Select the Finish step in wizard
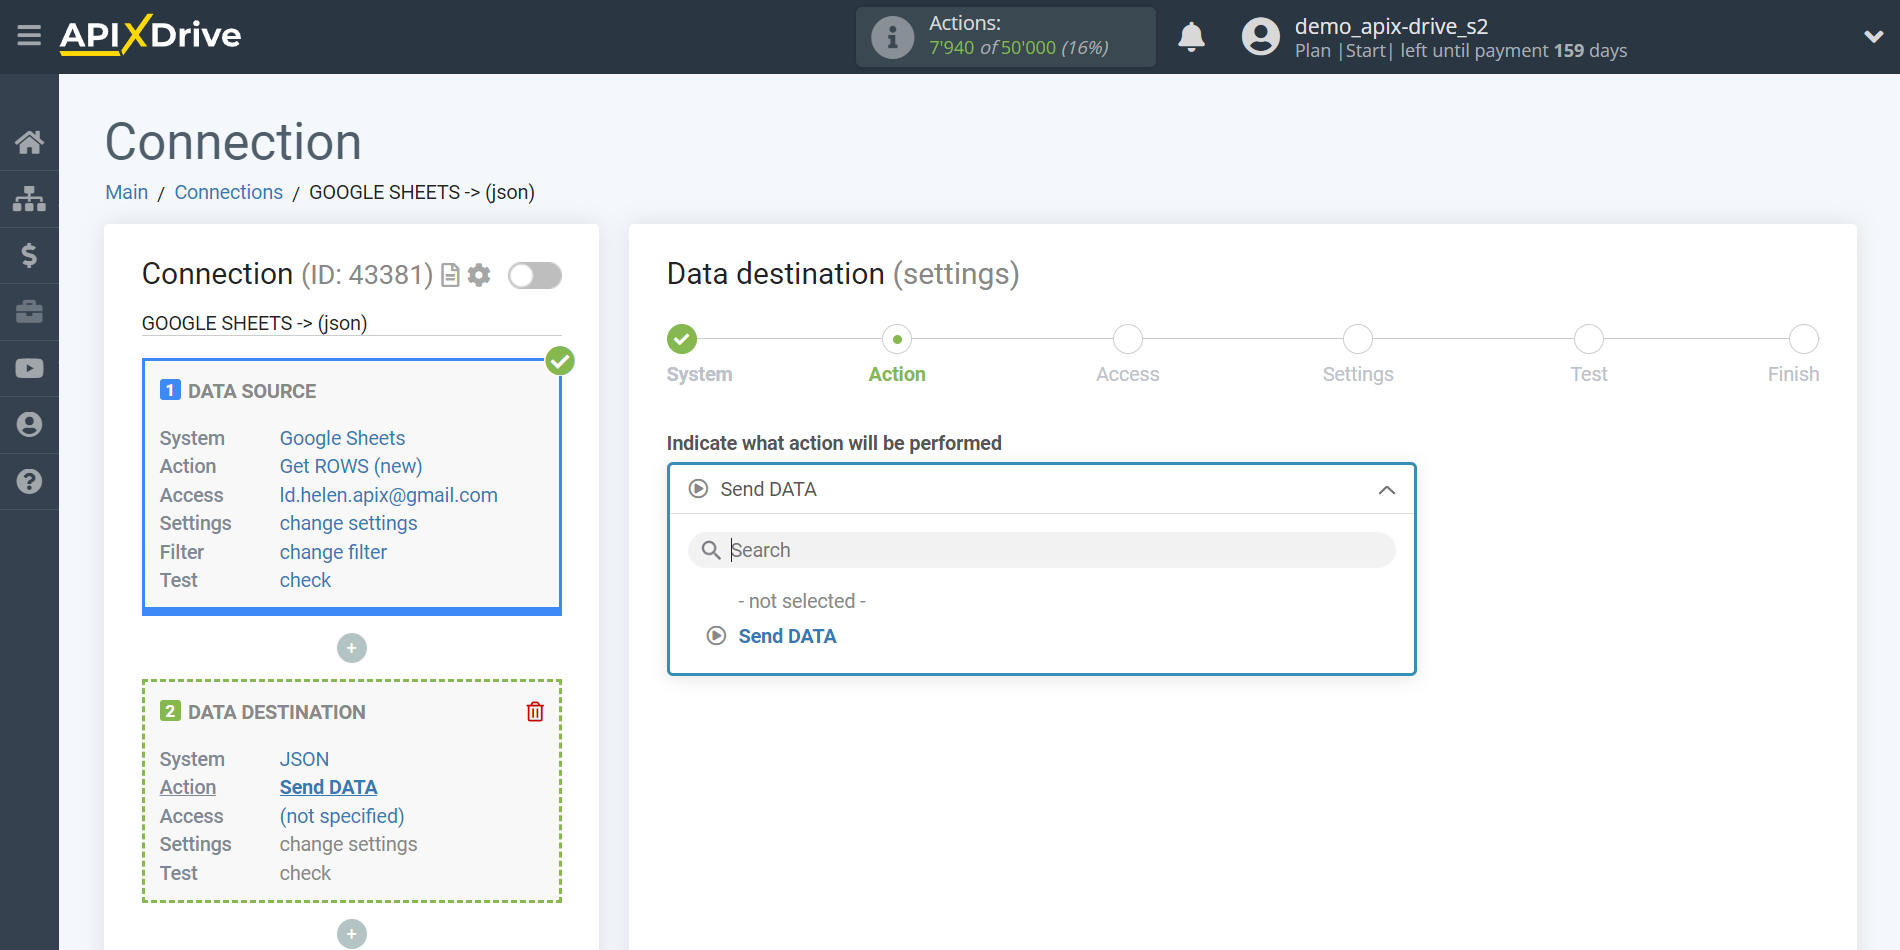The width and height of the screenshot is (1900, 950). pyautogui.click(x=1804, y=339)
